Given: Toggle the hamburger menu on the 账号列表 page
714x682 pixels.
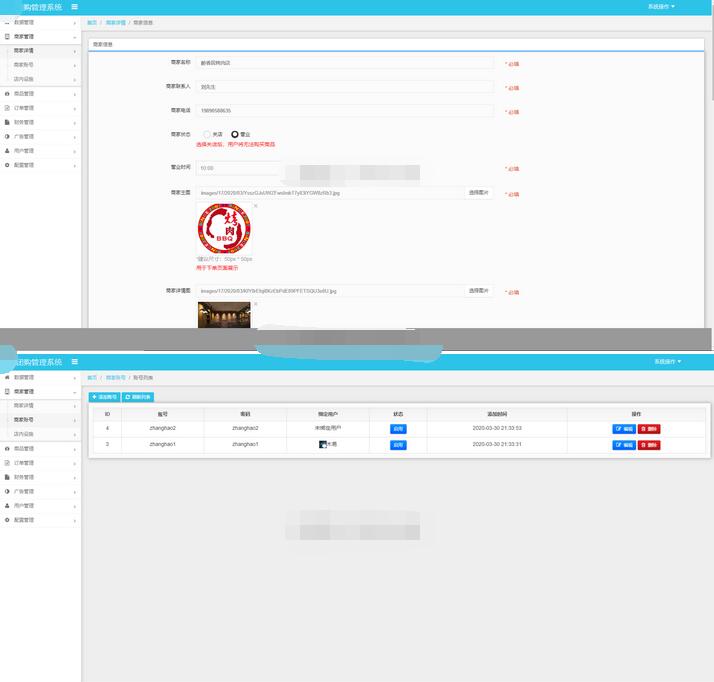Looking at the screenshot, I should pyautogui.click(x=74, y=362).
